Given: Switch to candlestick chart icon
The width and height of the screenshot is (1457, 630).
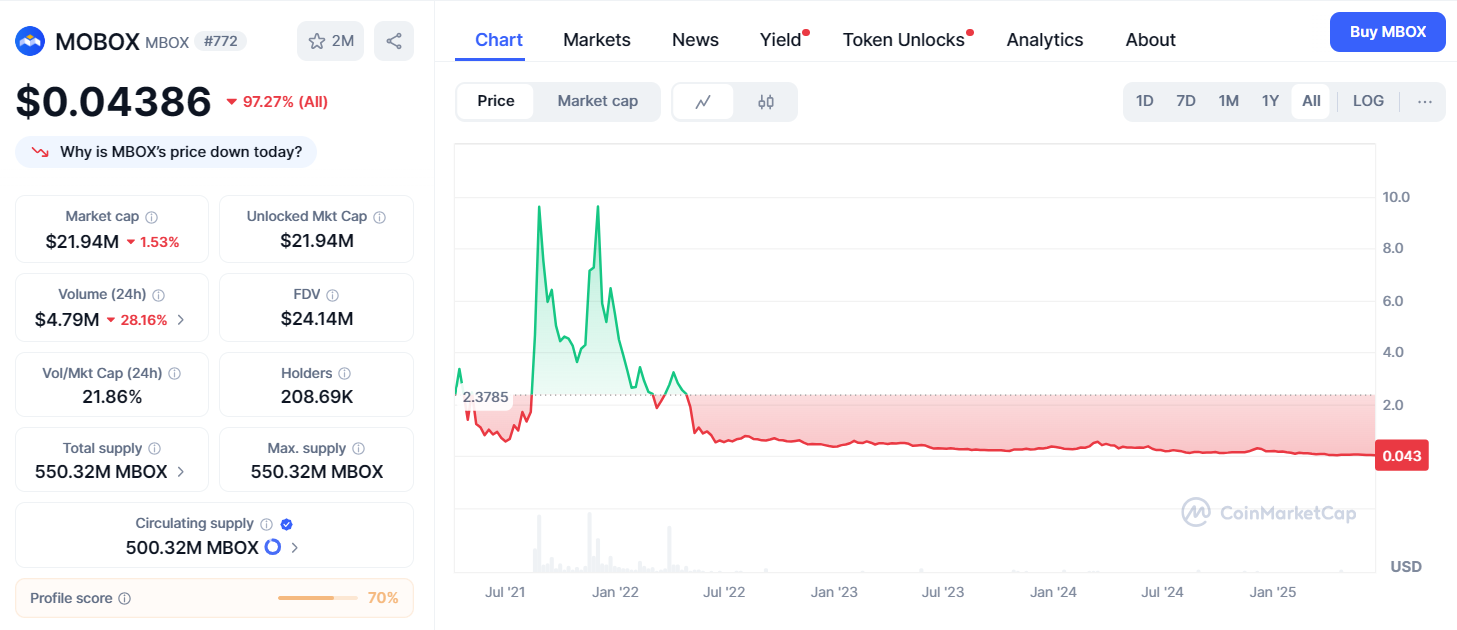Looking at the screenshot, I should [x=766, y=101].
